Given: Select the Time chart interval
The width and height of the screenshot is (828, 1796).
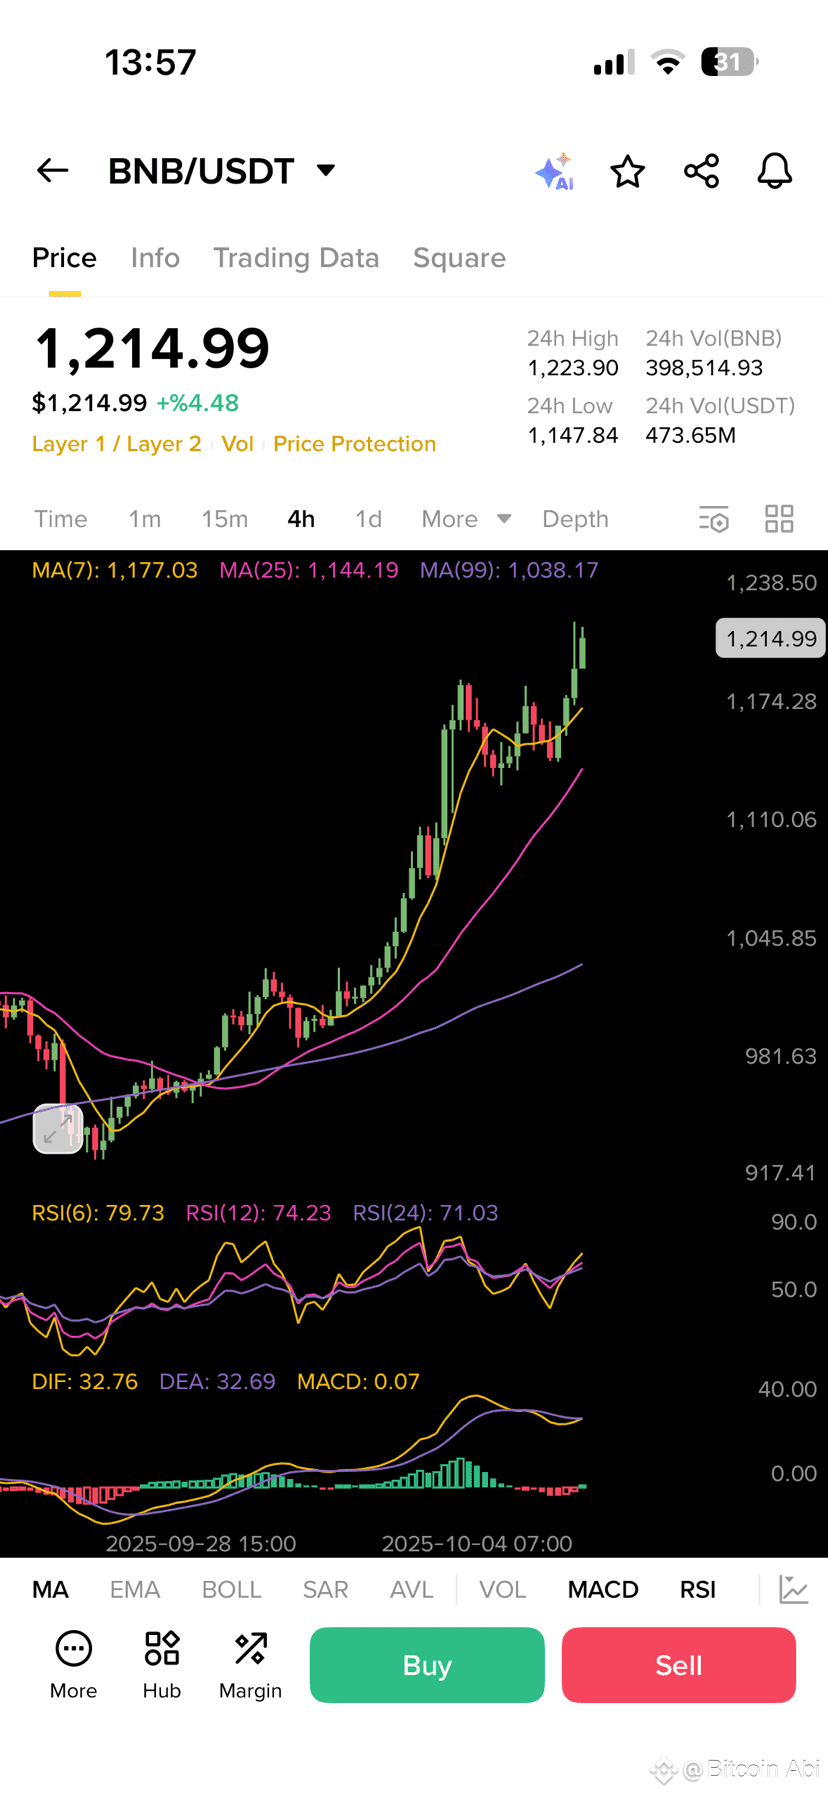Looking at the screenshot, I should click(x=61, y=519).
